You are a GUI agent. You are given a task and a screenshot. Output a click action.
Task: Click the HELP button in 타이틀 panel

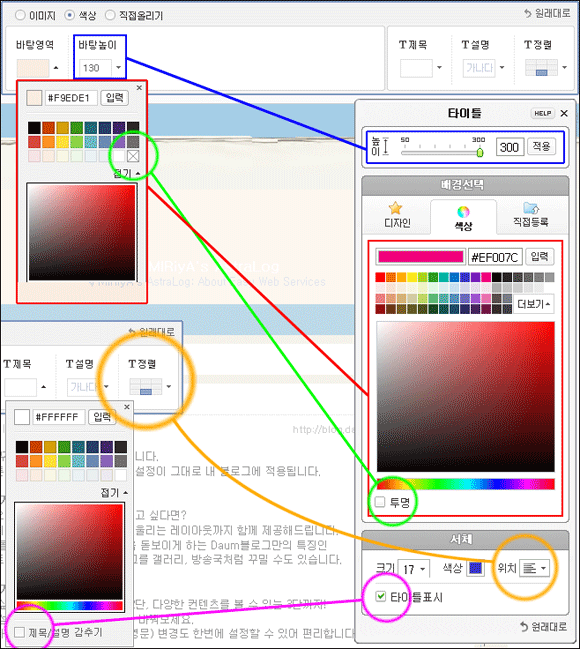click(x=542, y=113)
